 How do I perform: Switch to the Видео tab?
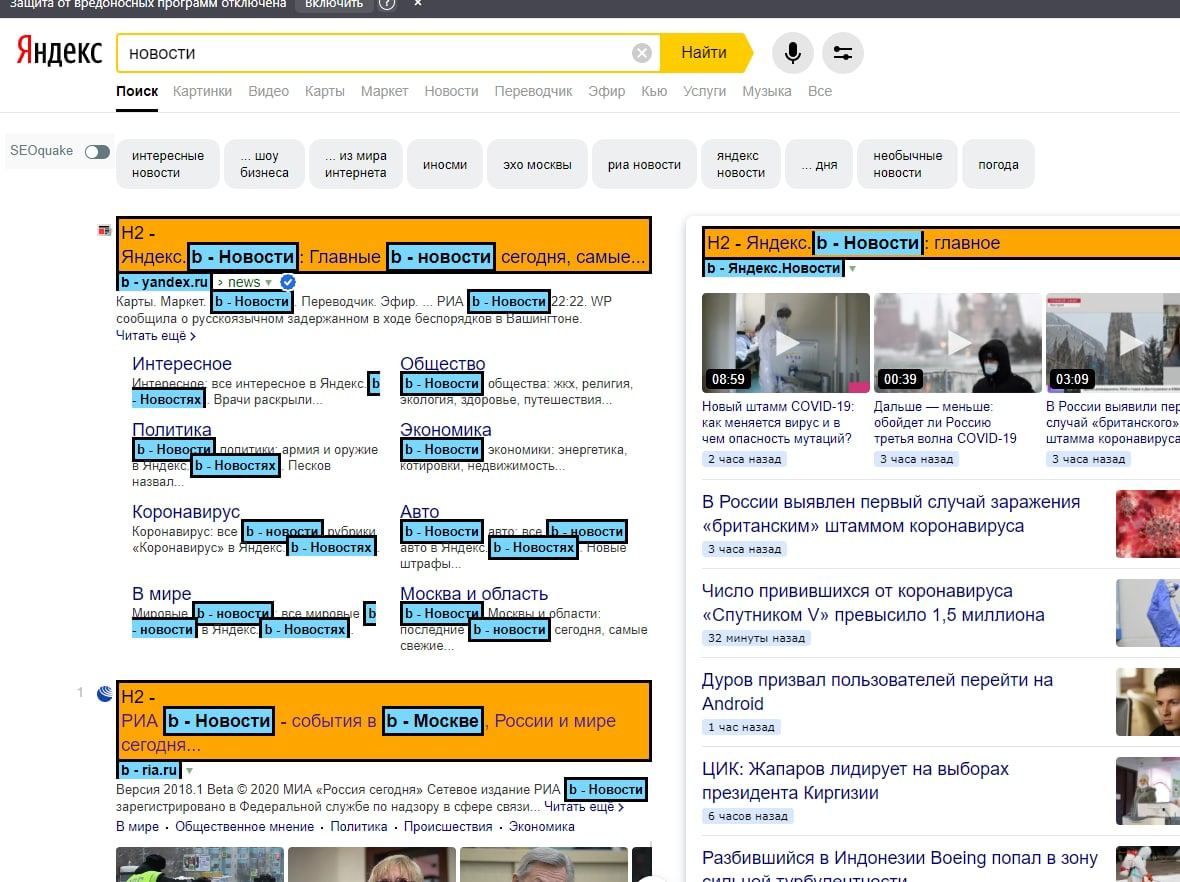coord(269,91)
